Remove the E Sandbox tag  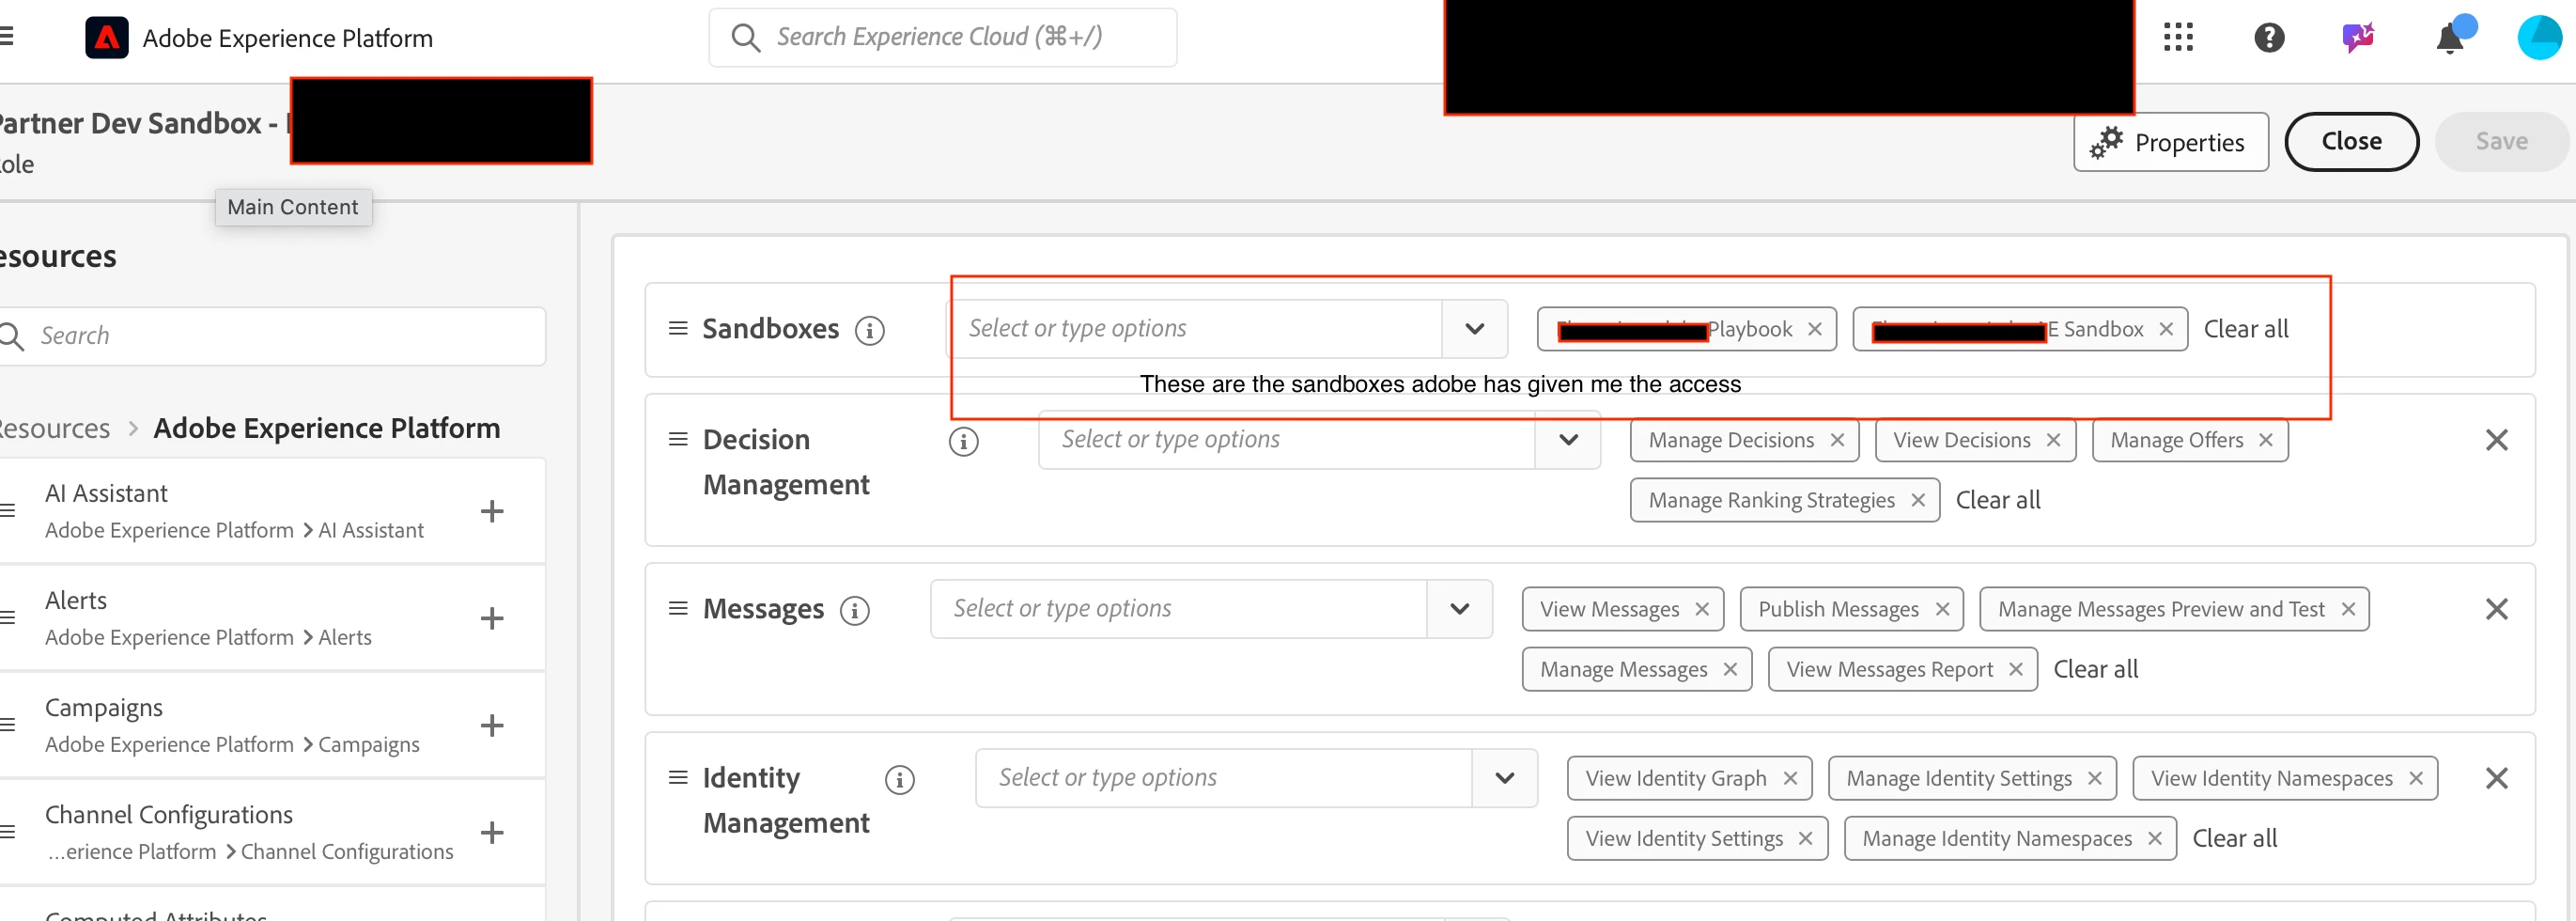coord(2165,329)
